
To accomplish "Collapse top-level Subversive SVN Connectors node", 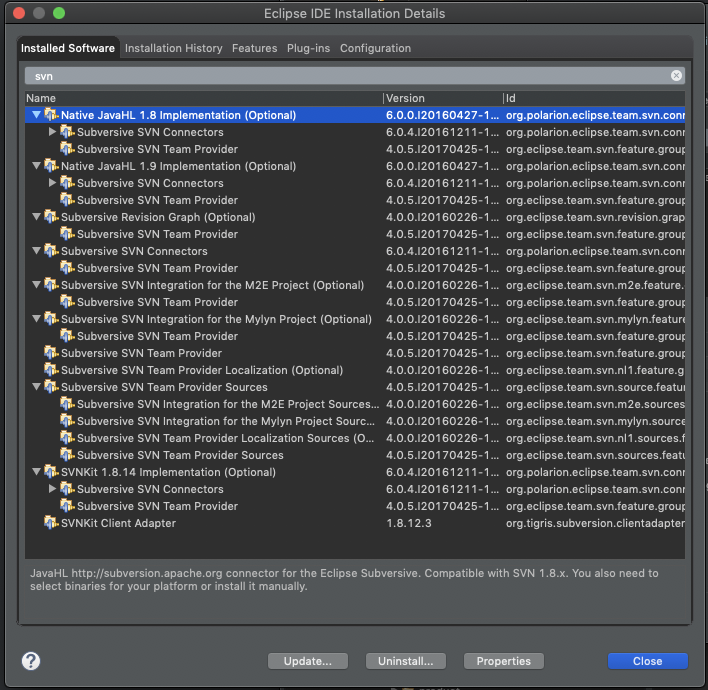I will point(37,251).
